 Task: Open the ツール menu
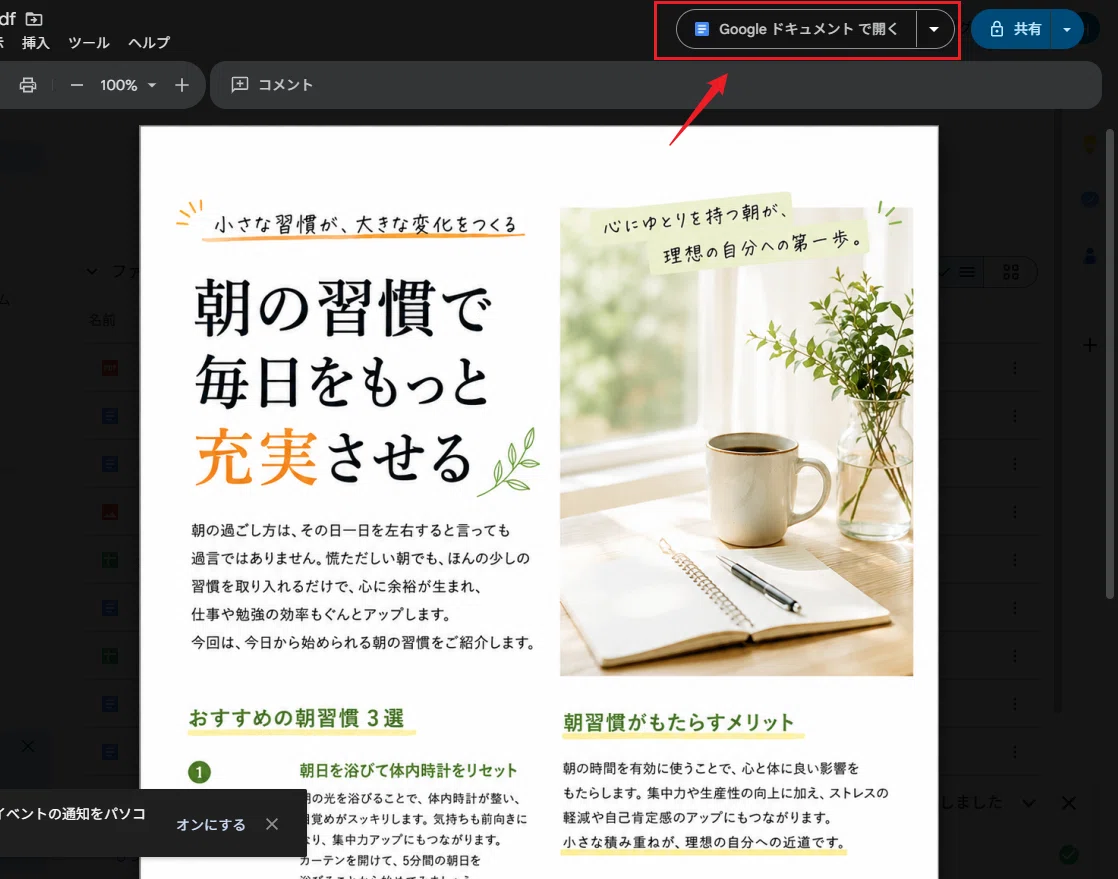pos(88,43)
